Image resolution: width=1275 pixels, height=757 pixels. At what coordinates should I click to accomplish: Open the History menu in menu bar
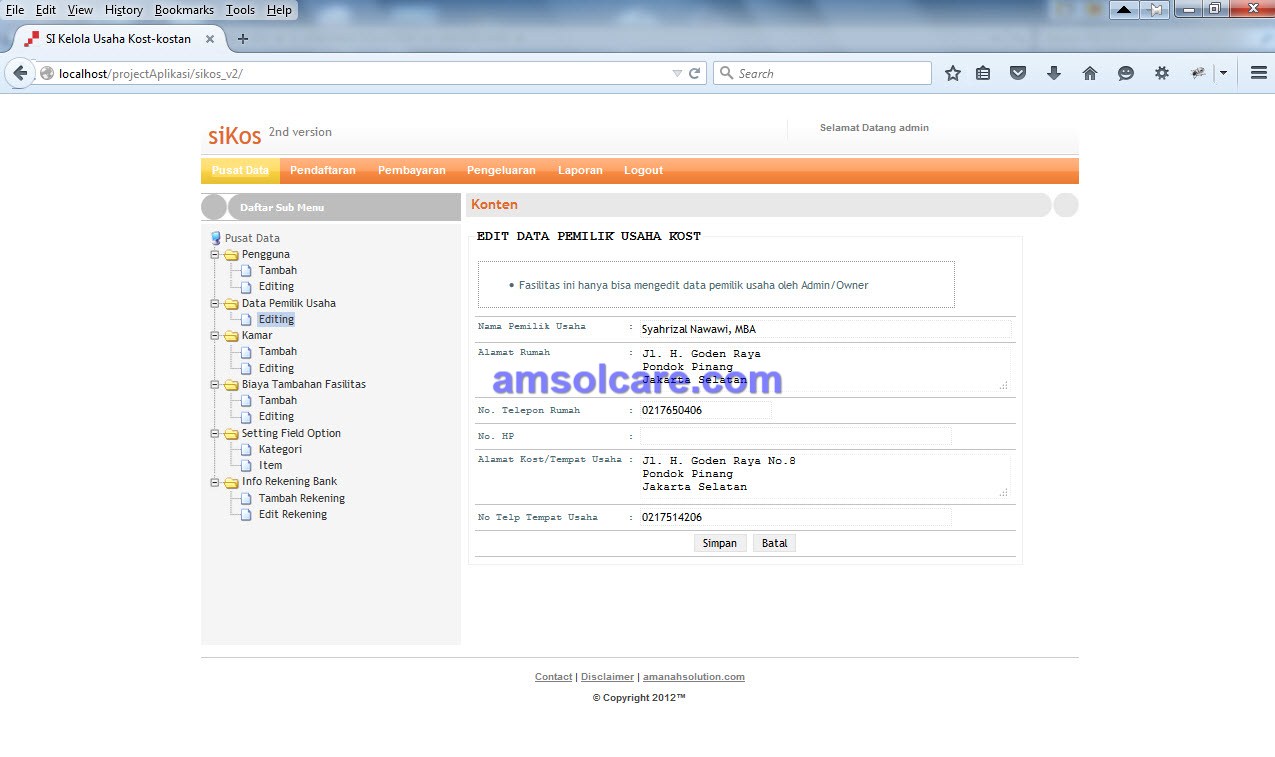pos(124,10)
